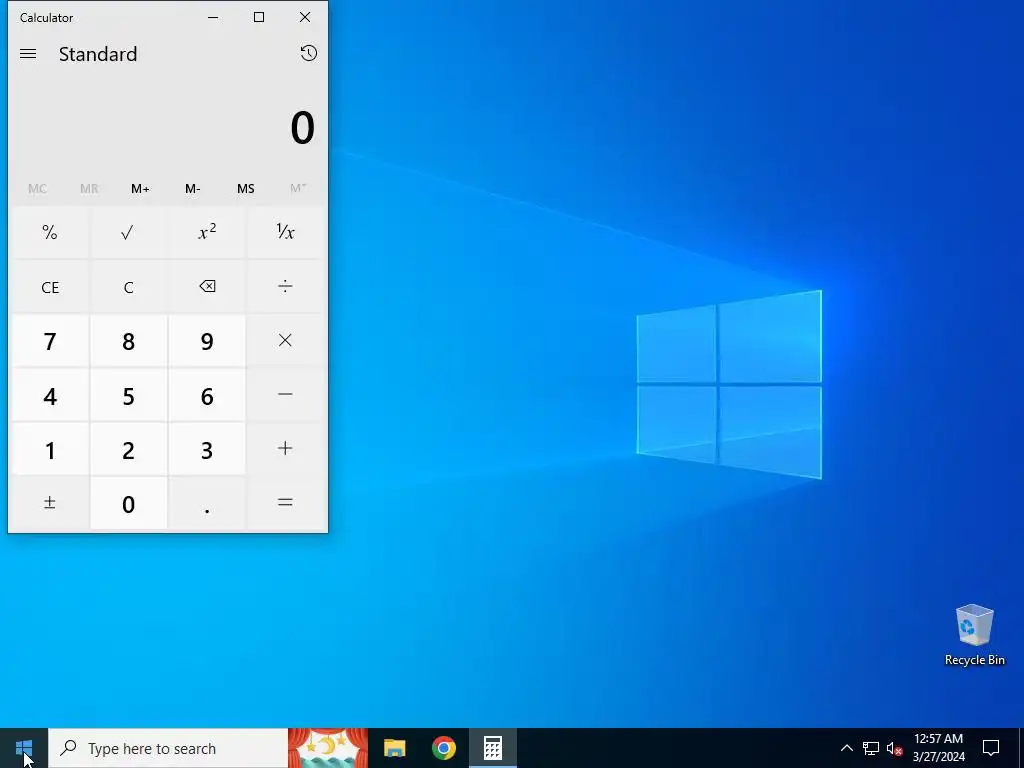Screen dimensions: 1024x768
Task: Show hidden system tray icons
Action: click(846, 748)
